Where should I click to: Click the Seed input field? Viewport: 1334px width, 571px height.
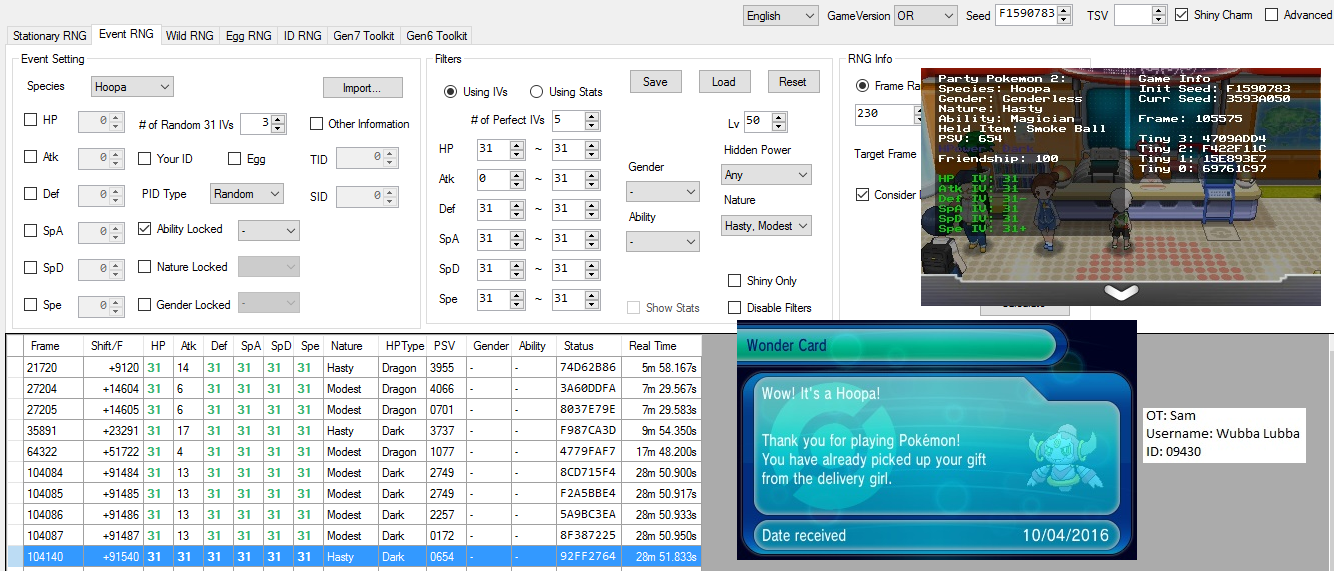[1026, 15]
